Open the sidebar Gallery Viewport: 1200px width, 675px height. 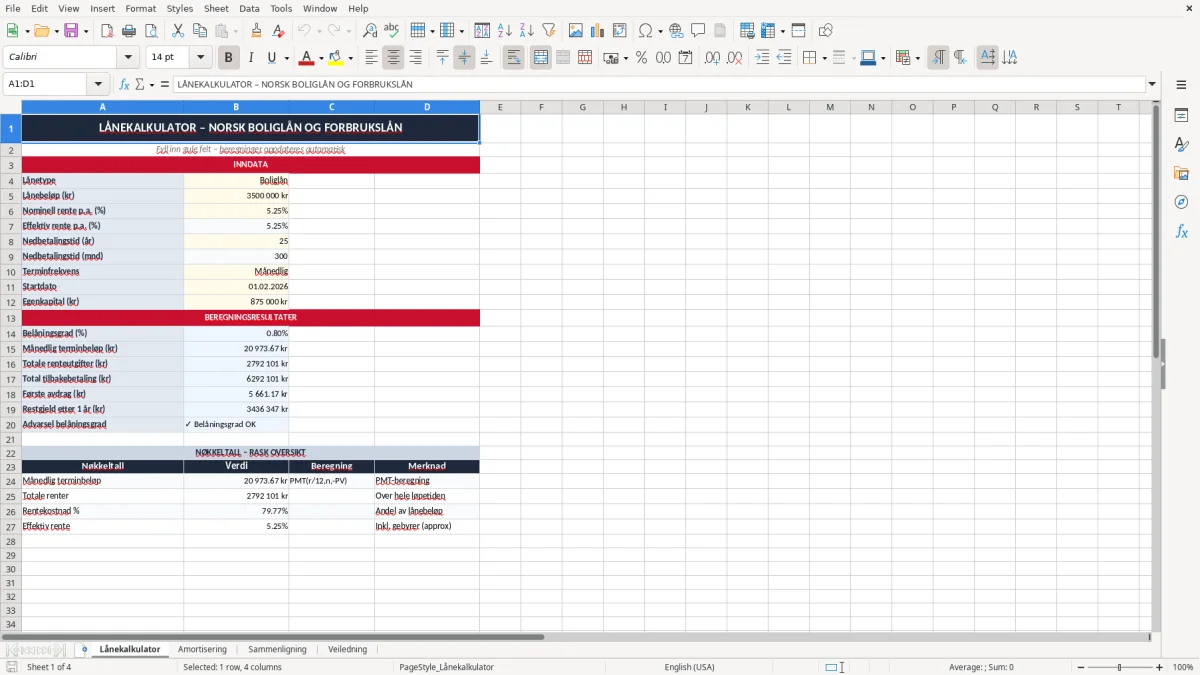tap(1181, 173)
